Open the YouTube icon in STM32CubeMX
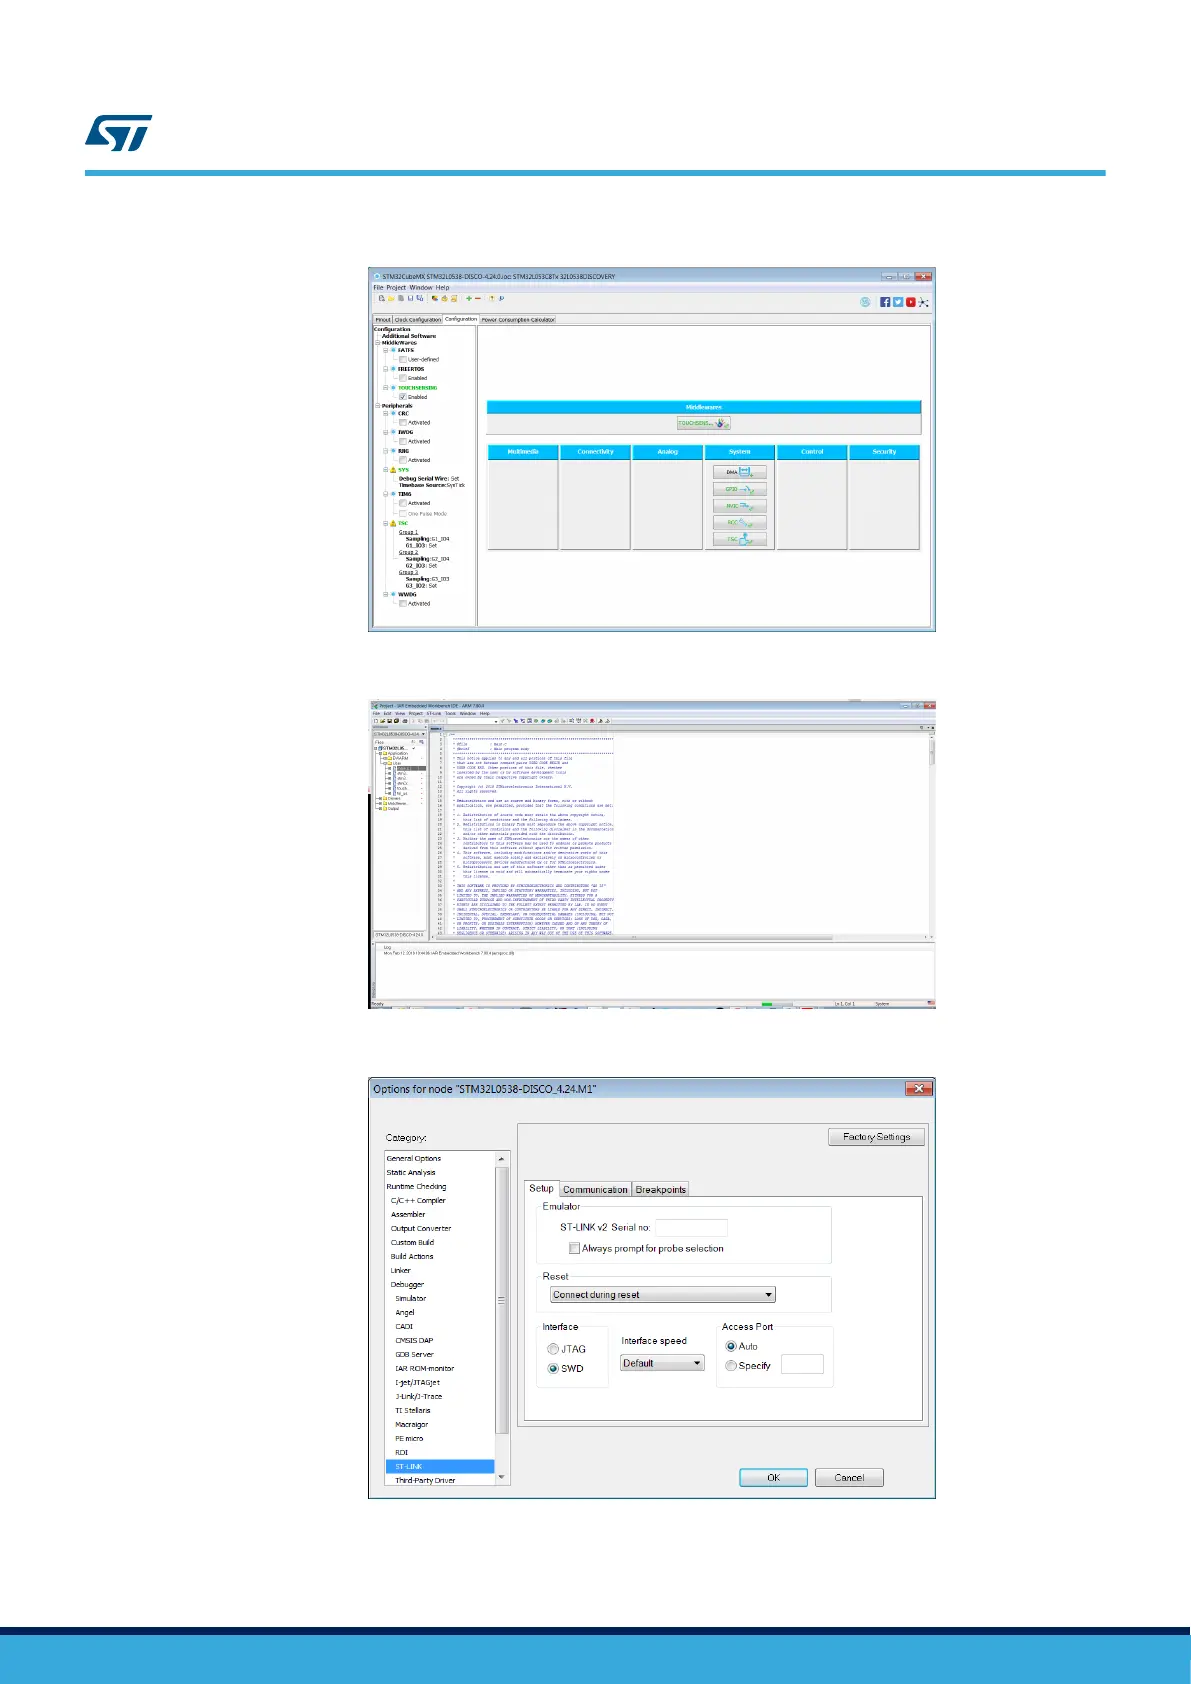 point(911,302)
